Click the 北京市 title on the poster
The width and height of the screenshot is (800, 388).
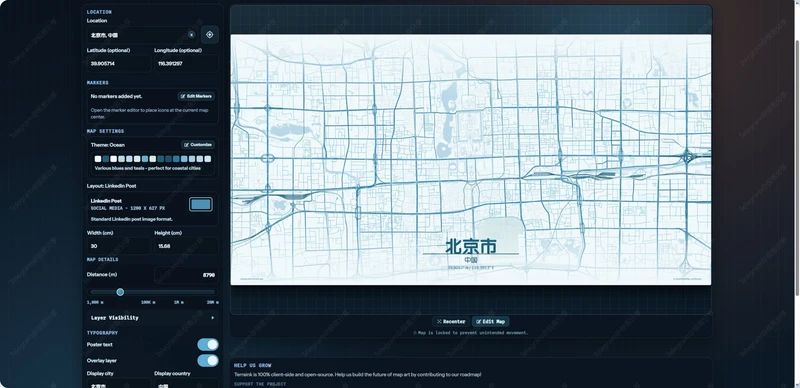(x=471, y=246)
